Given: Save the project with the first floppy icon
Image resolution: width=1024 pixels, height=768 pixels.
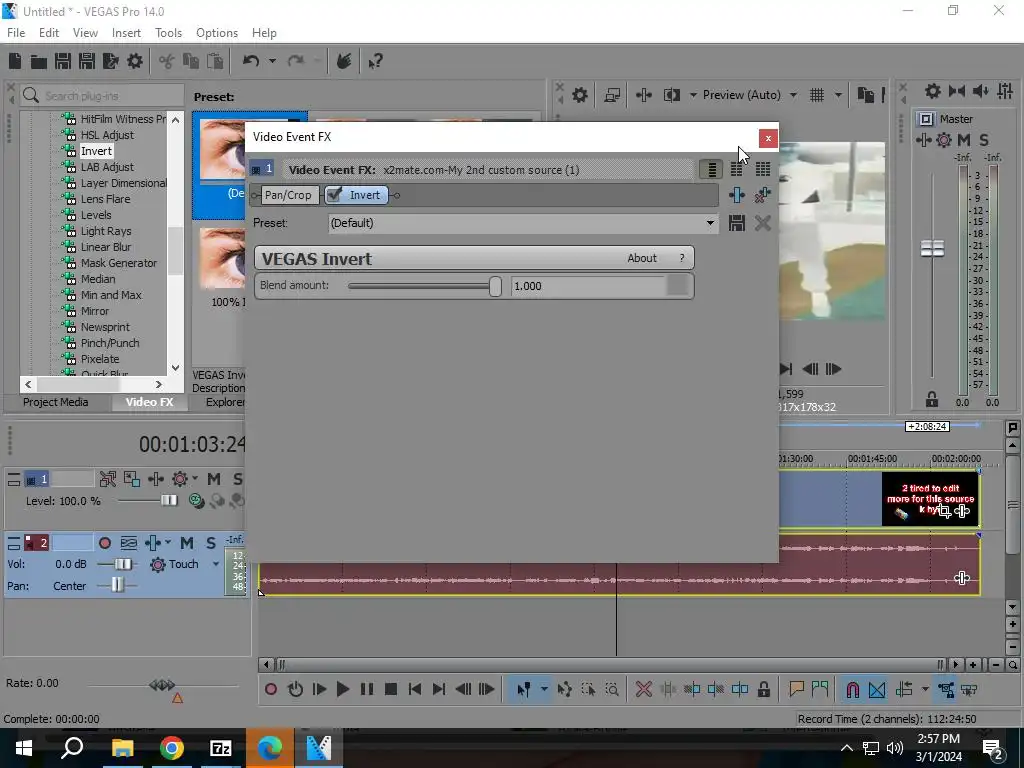Looking at the screenshot, I should click(63, 61).
